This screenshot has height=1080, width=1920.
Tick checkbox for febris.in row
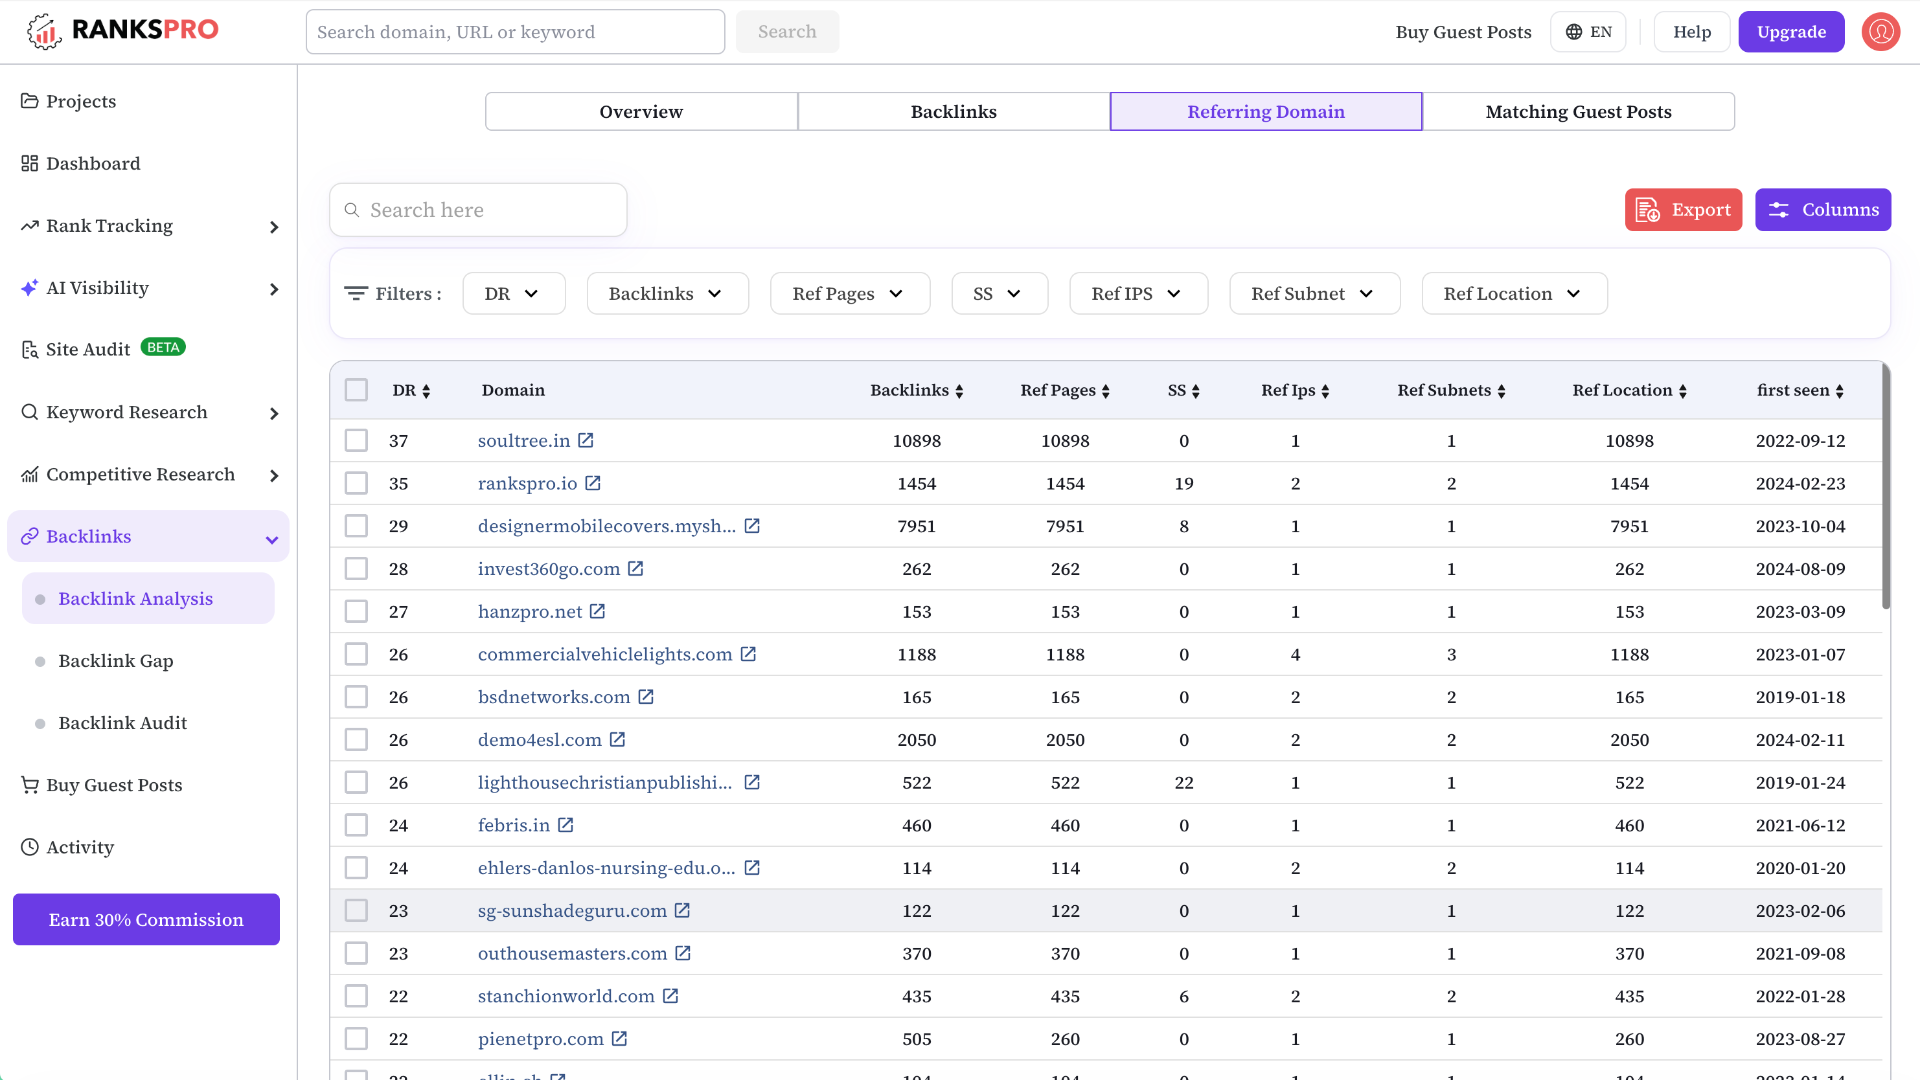coord(356,825)
